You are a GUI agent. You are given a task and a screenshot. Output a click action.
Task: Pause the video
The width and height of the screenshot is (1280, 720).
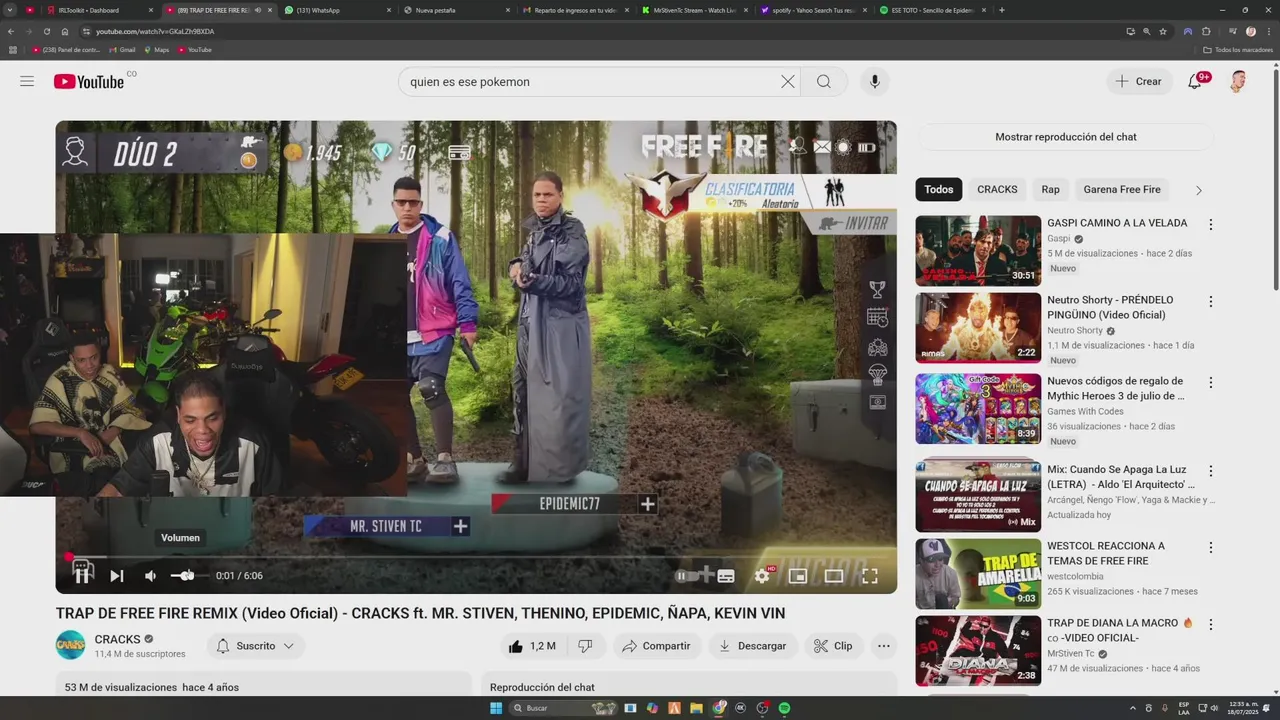coord(82,575)
